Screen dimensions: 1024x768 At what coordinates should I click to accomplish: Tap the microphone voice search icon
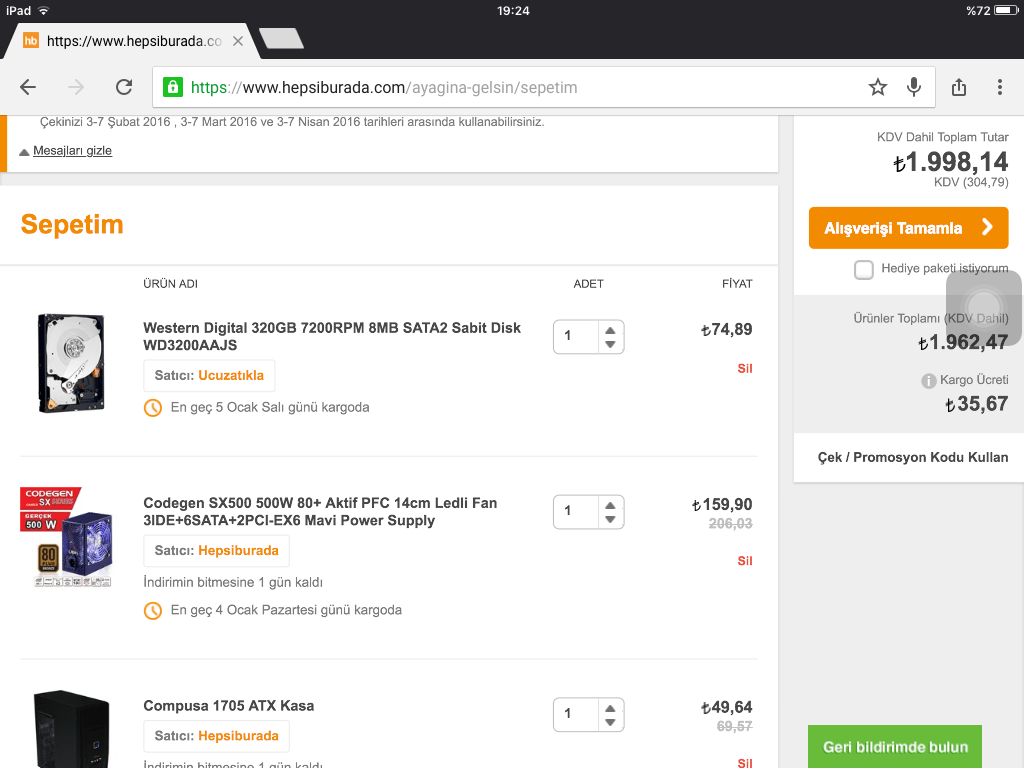(x=913, y=87)
